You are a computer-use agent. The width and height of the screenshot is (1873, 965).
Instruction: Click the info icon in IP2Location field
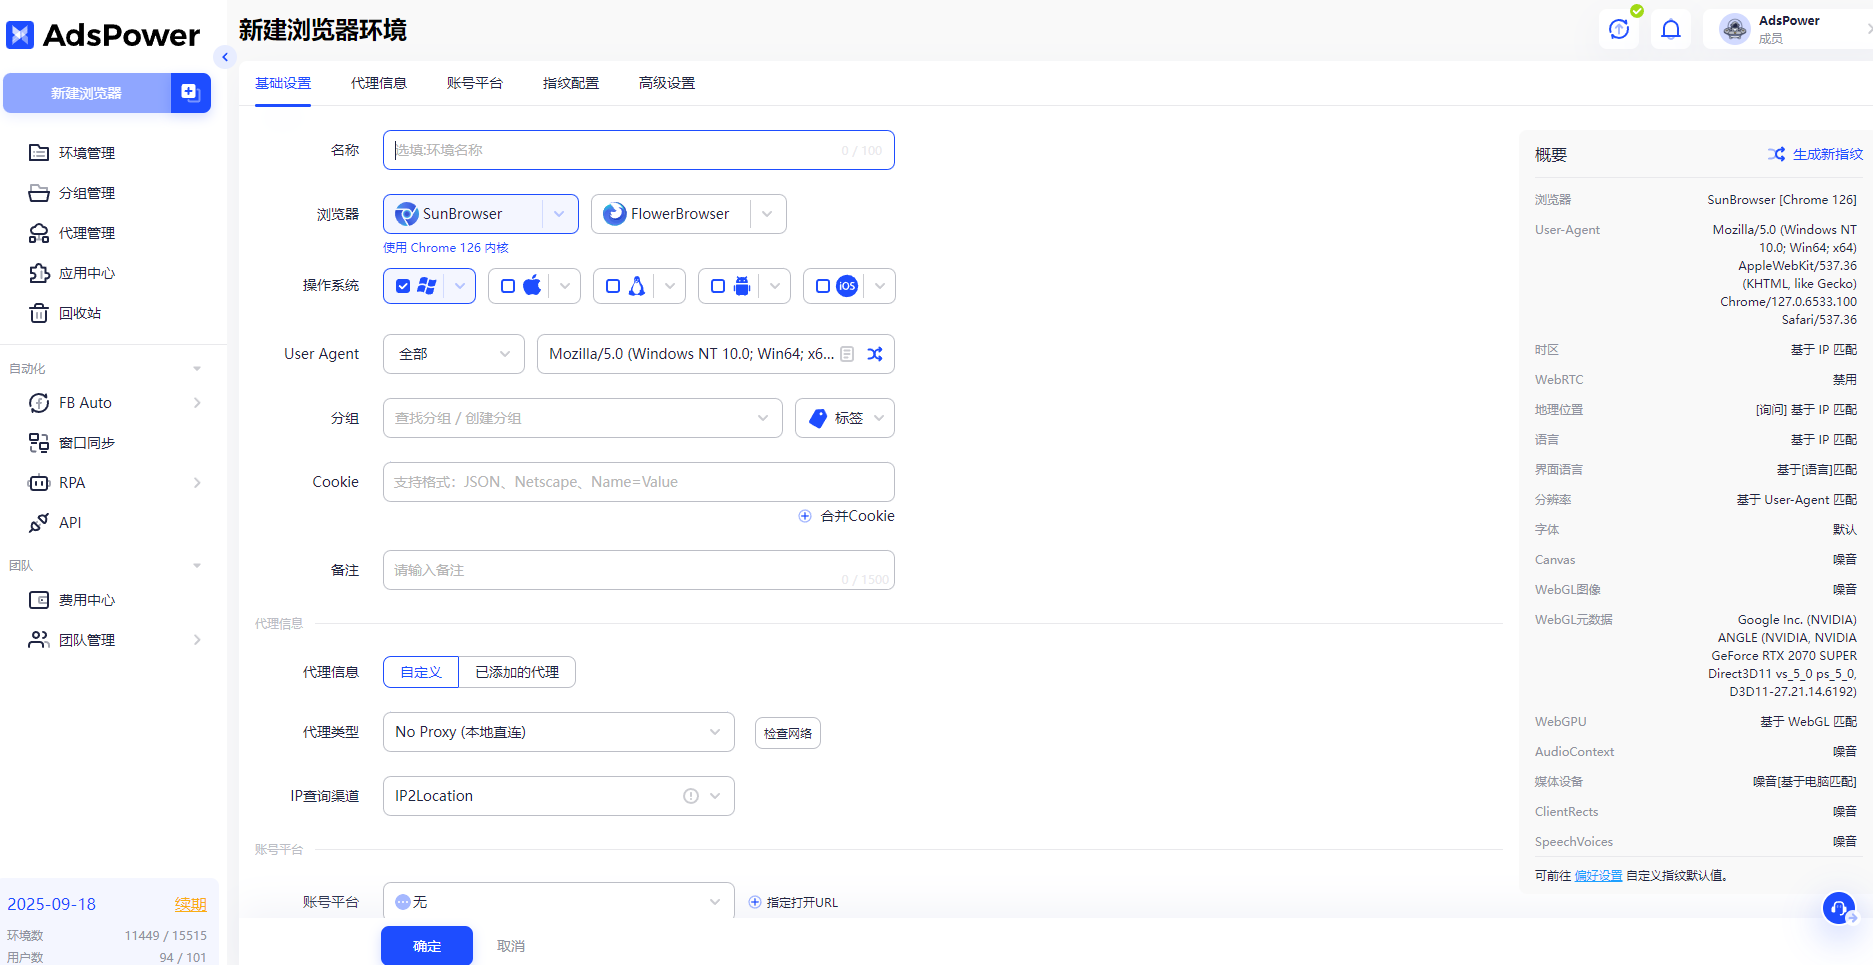click(x=691, y=796)
